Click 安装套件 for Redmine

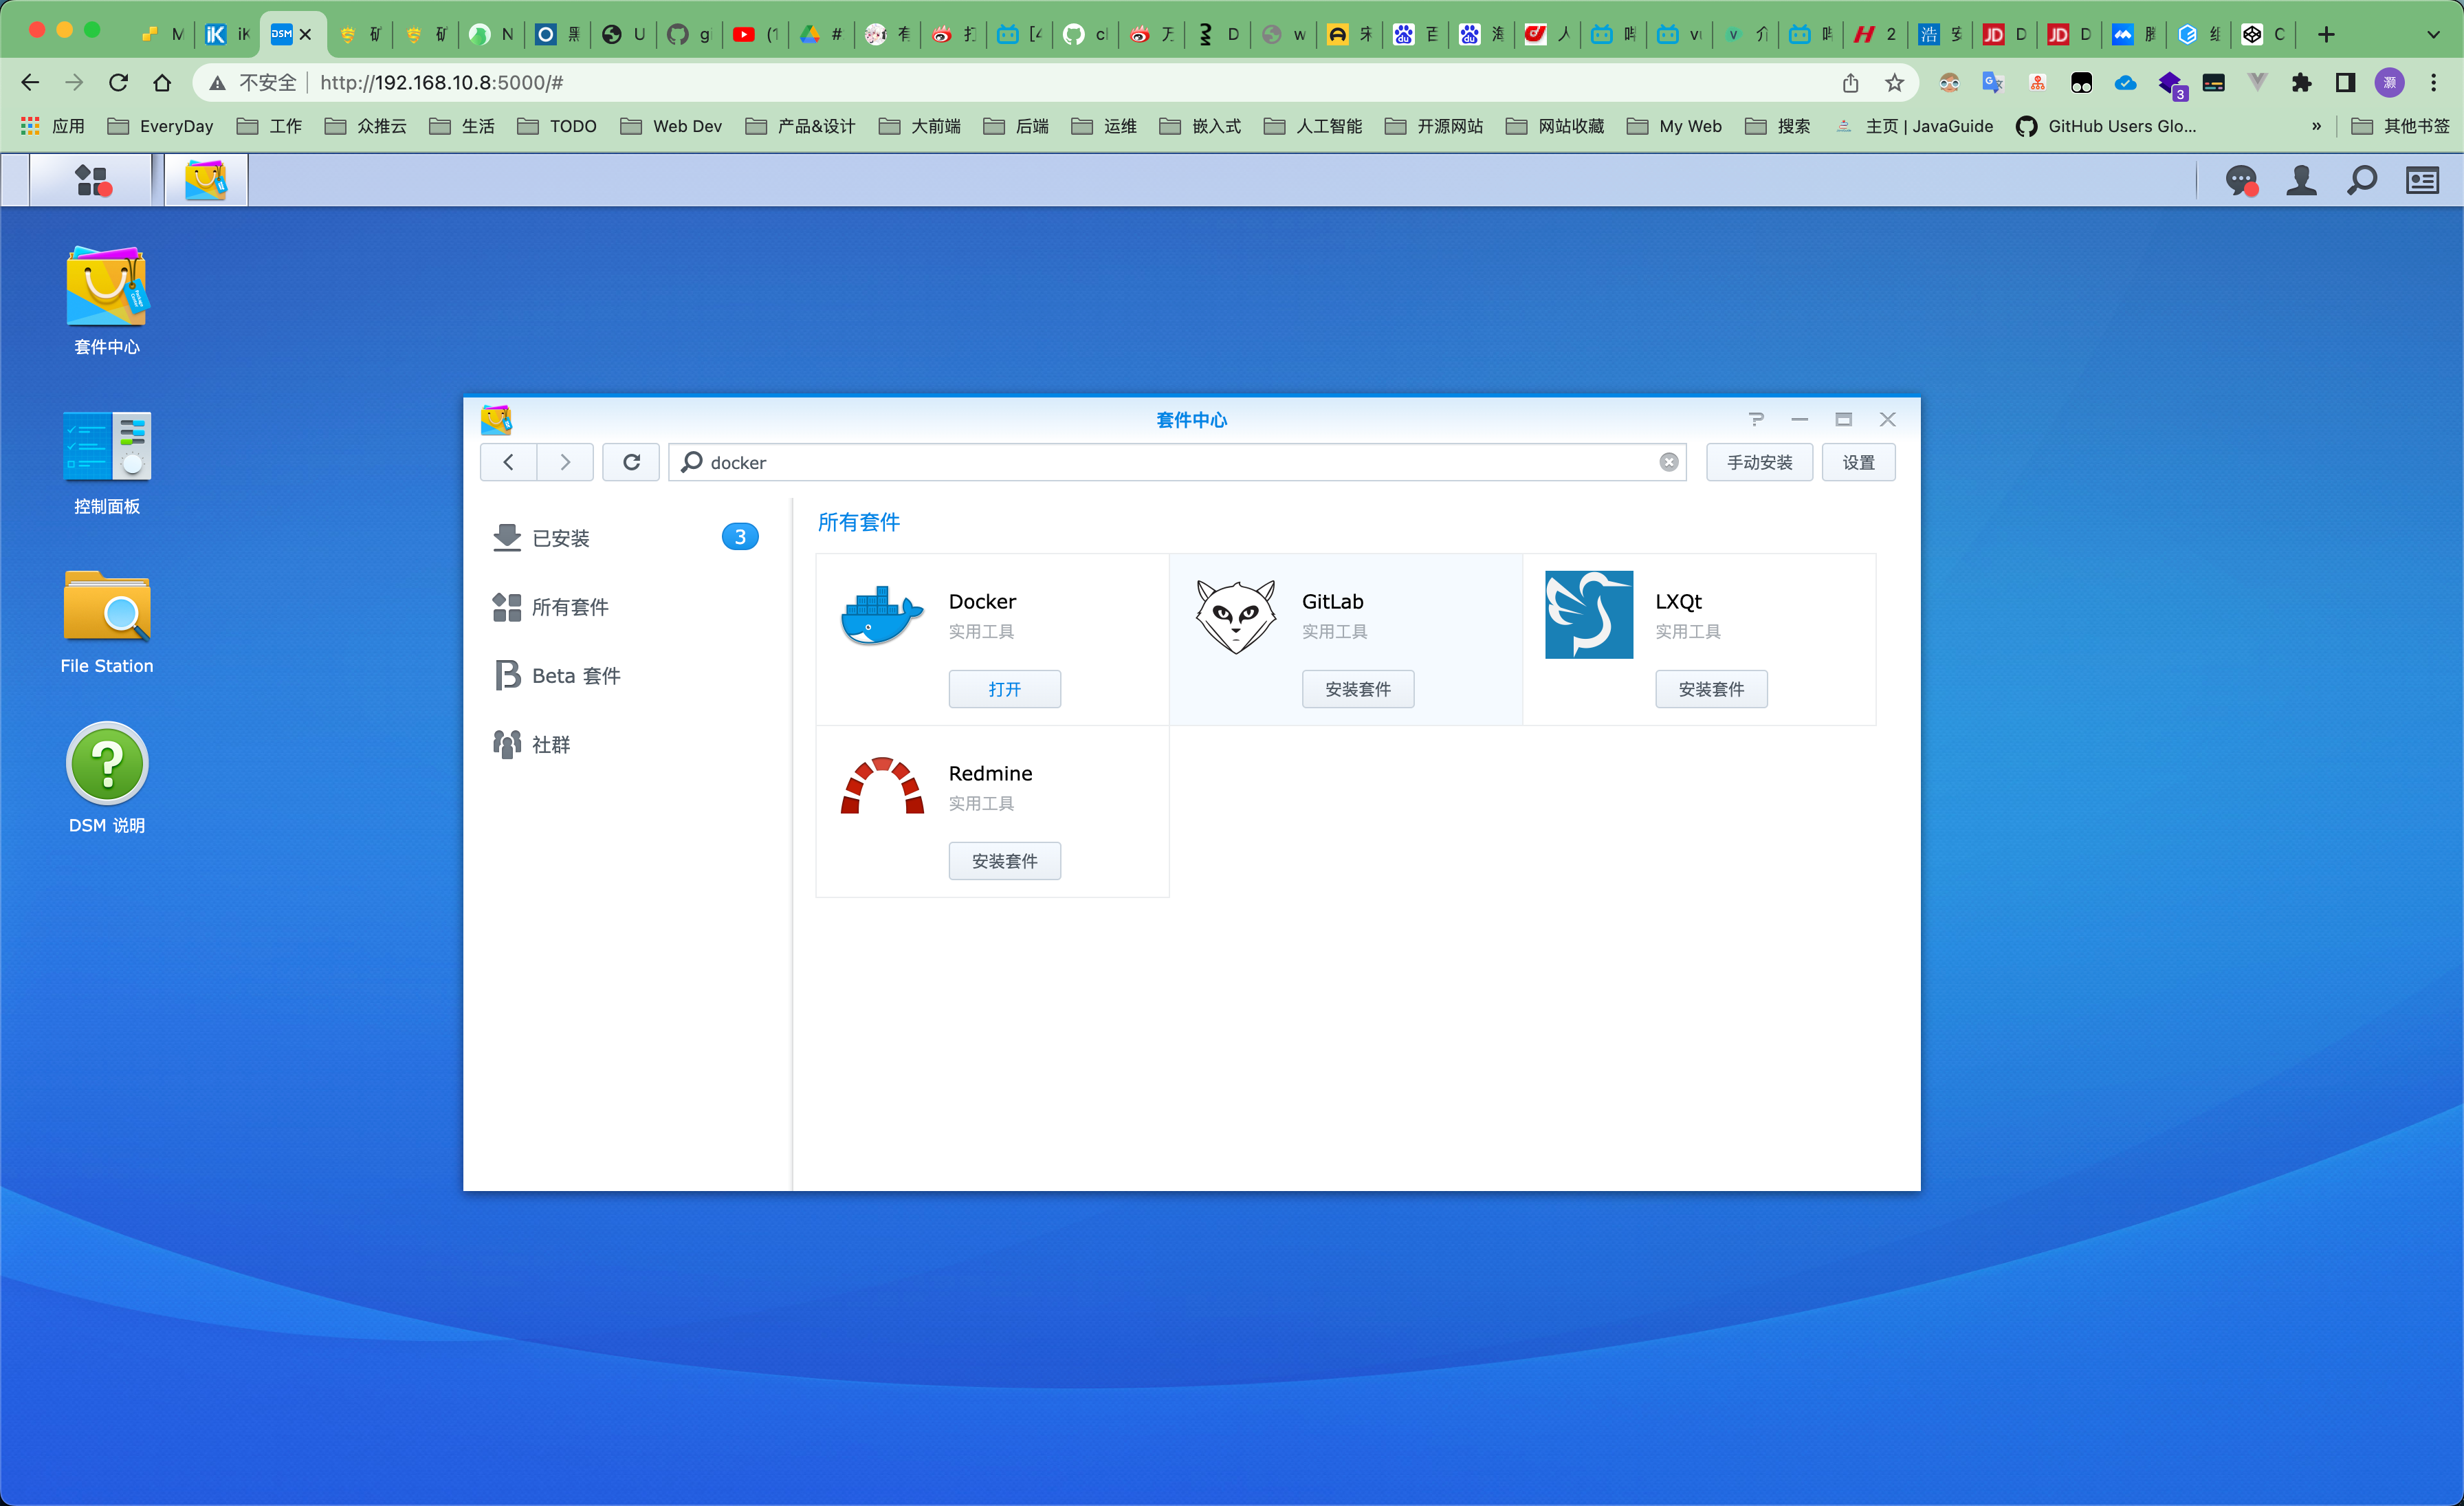click(x=1004, y=861)
